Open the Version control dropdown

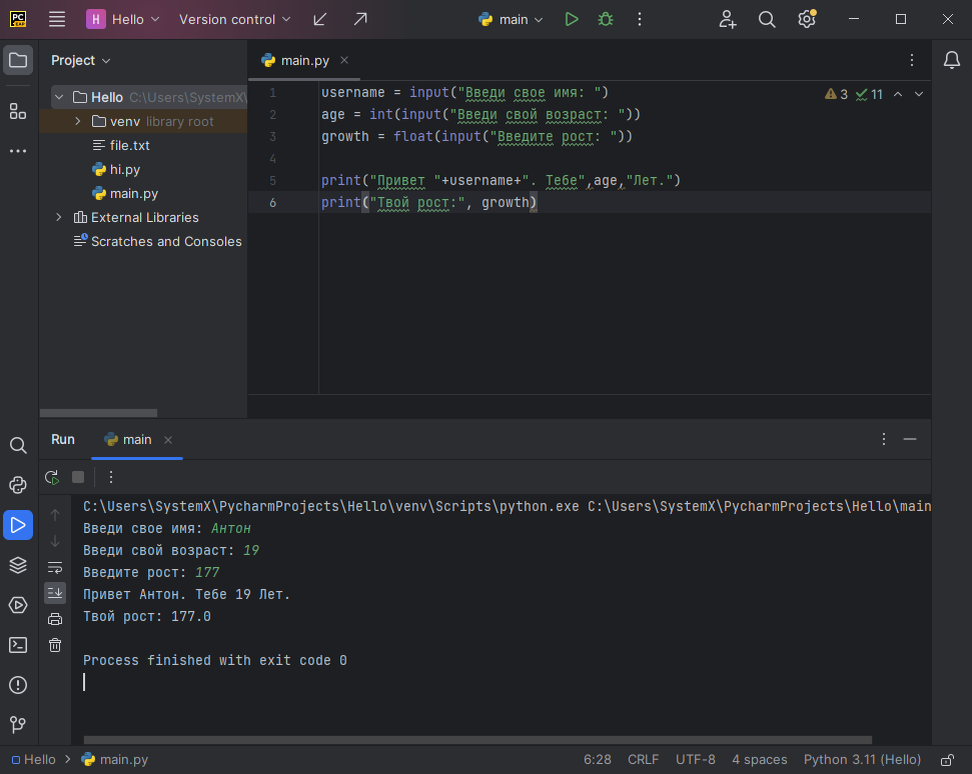[235, 19]
